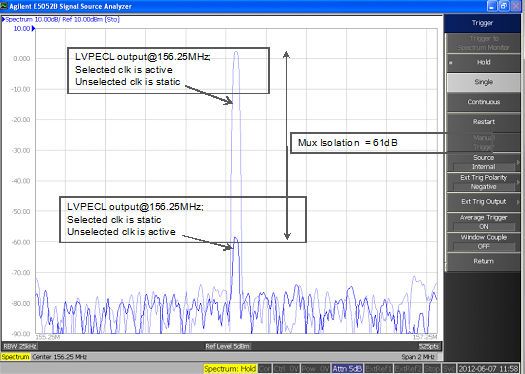Click the Ref Level 5dBm field
525x374 pixels.
pos(228,346)
